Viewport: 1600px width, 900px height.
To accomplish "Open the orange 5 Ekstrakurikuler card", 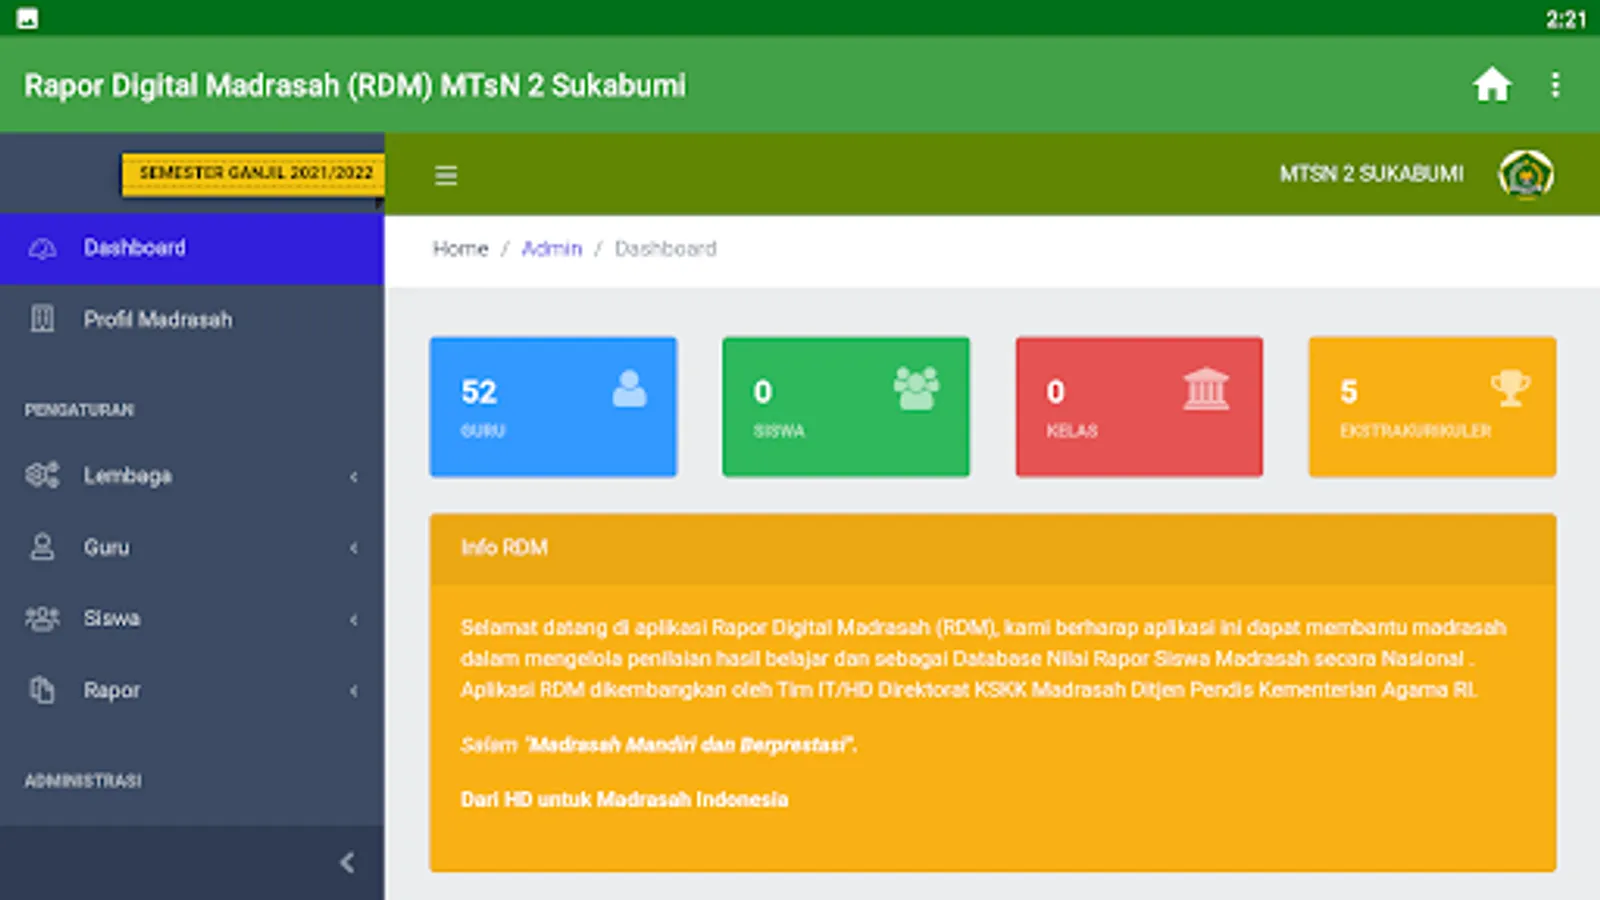I will pyautogui.click(x=1432, y=406).
